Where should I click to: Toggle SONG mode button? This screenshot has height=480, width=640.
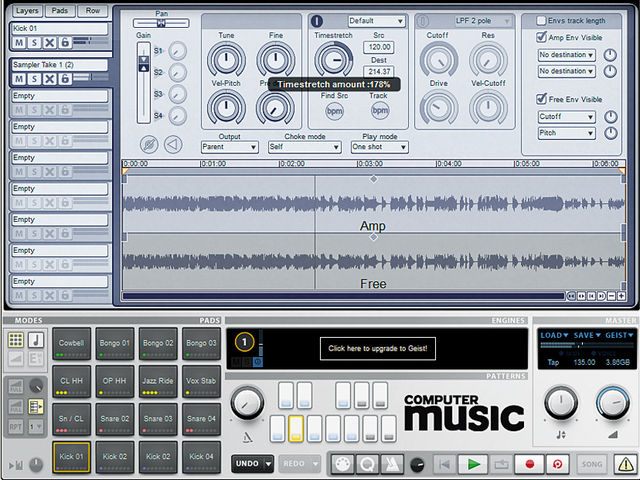[x=591, y=464]
